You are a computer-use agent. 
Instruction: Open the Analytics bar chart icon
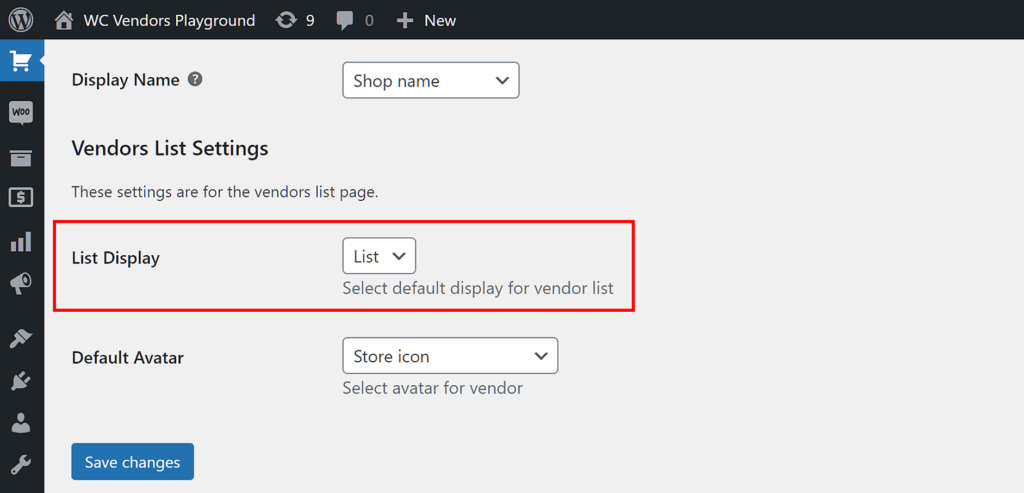21,242
